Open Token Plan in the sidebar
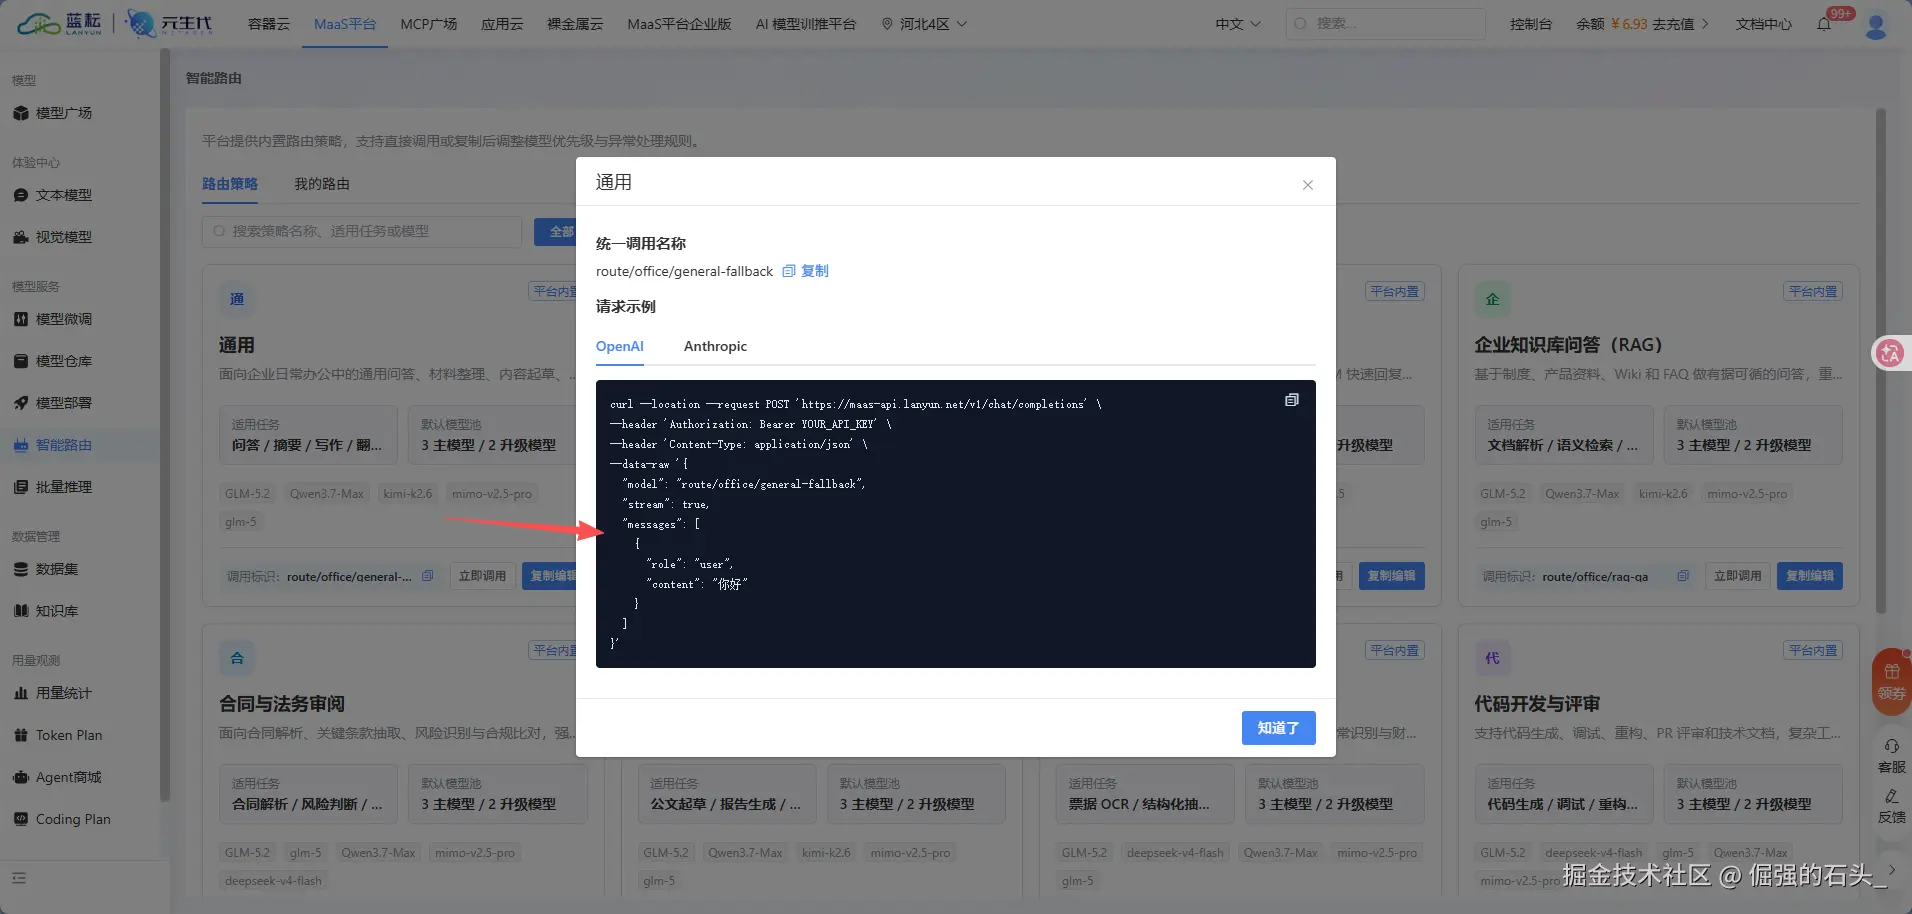 pos(69,735)
